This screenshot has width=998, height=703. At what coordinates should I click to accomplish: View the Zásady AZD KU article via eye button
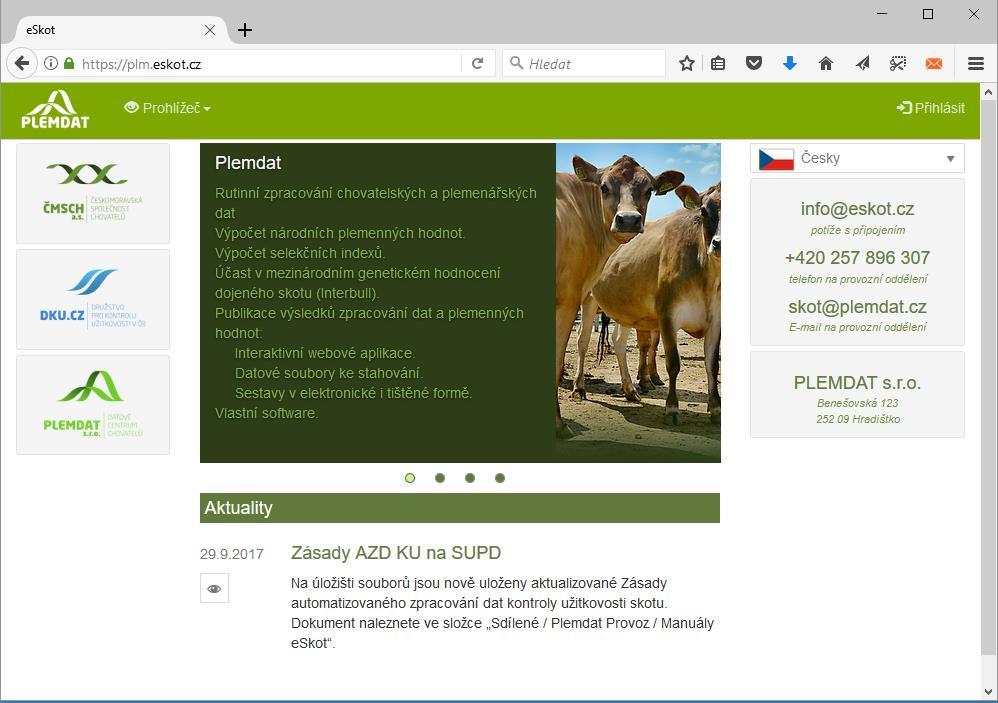coord(214,588)
